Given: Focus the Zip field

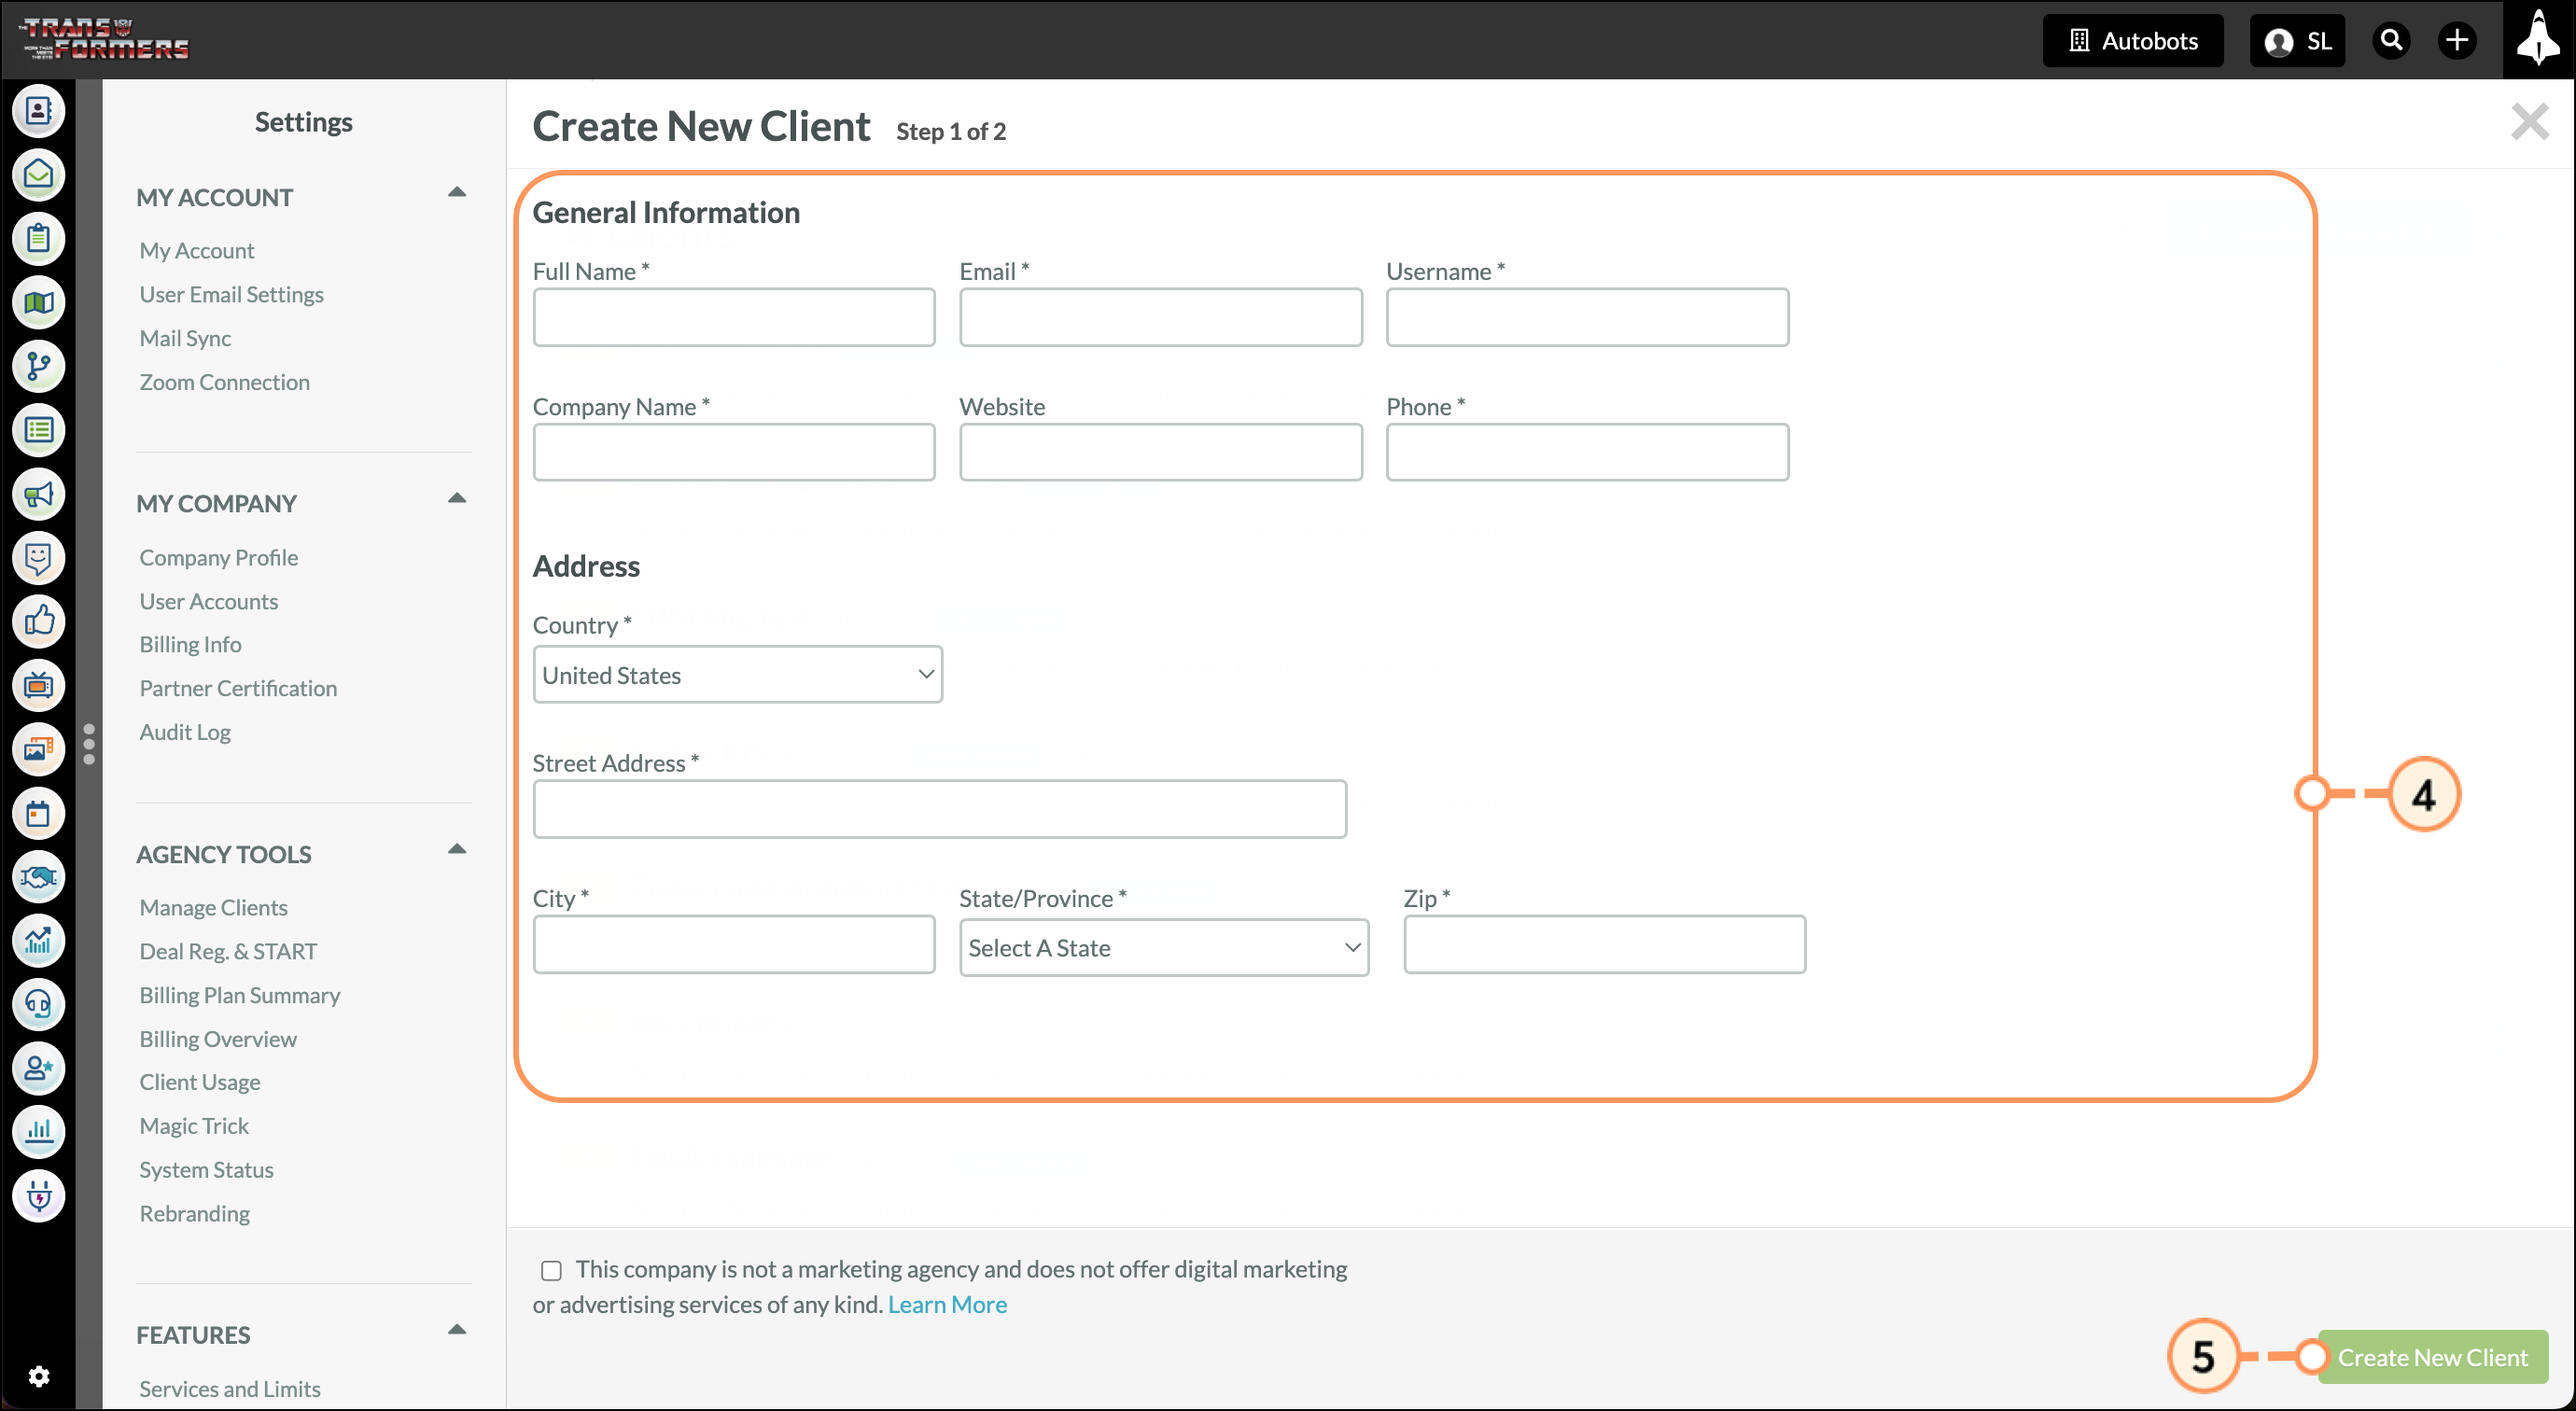Looking at the screenshot, I should (1604, 944).
